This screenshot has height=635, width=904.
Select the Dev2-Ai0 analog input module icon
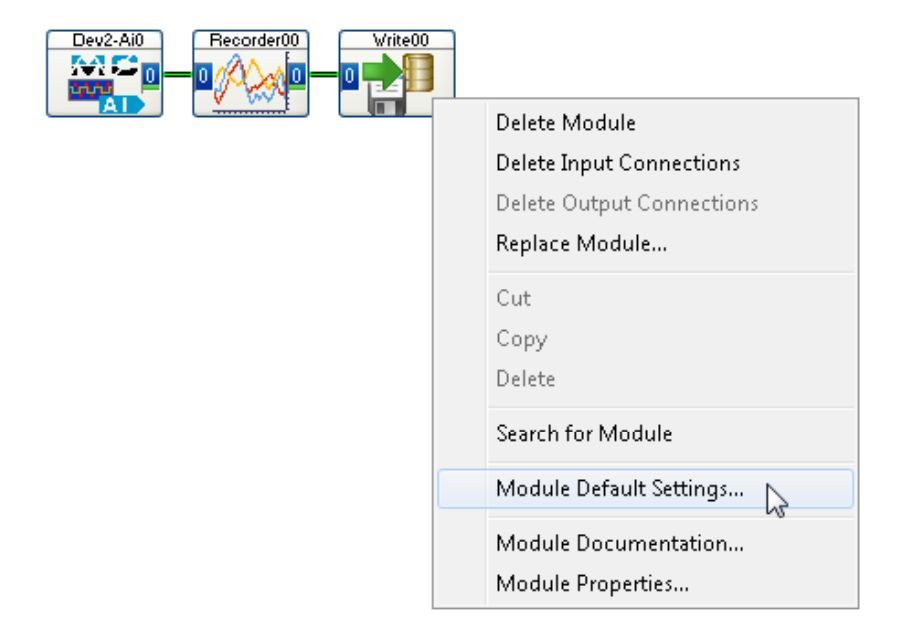[x=95, y=83]
